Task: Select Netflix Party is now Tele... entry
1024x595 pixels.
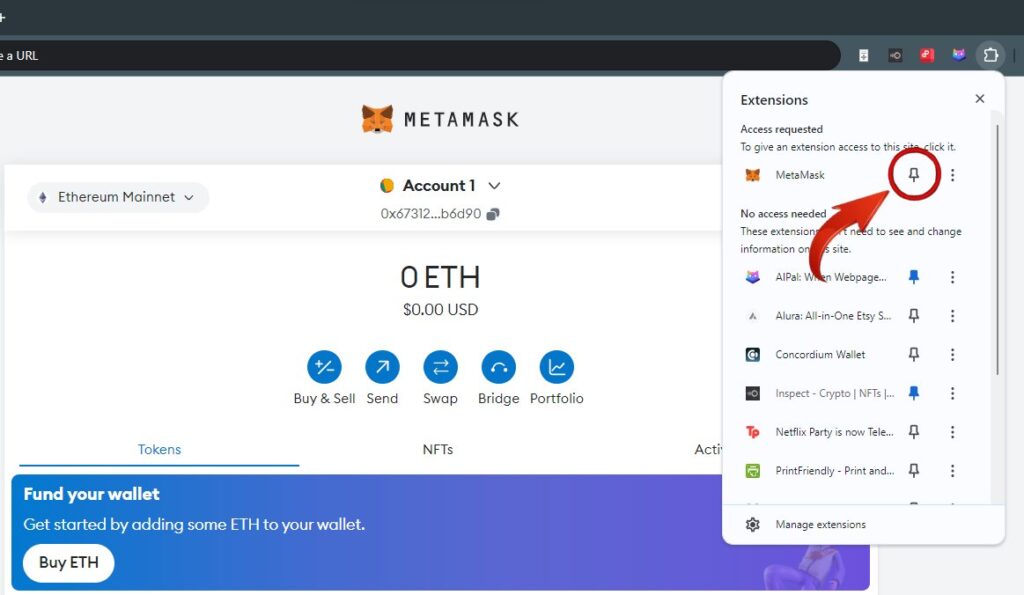Action: pos(834,432)
